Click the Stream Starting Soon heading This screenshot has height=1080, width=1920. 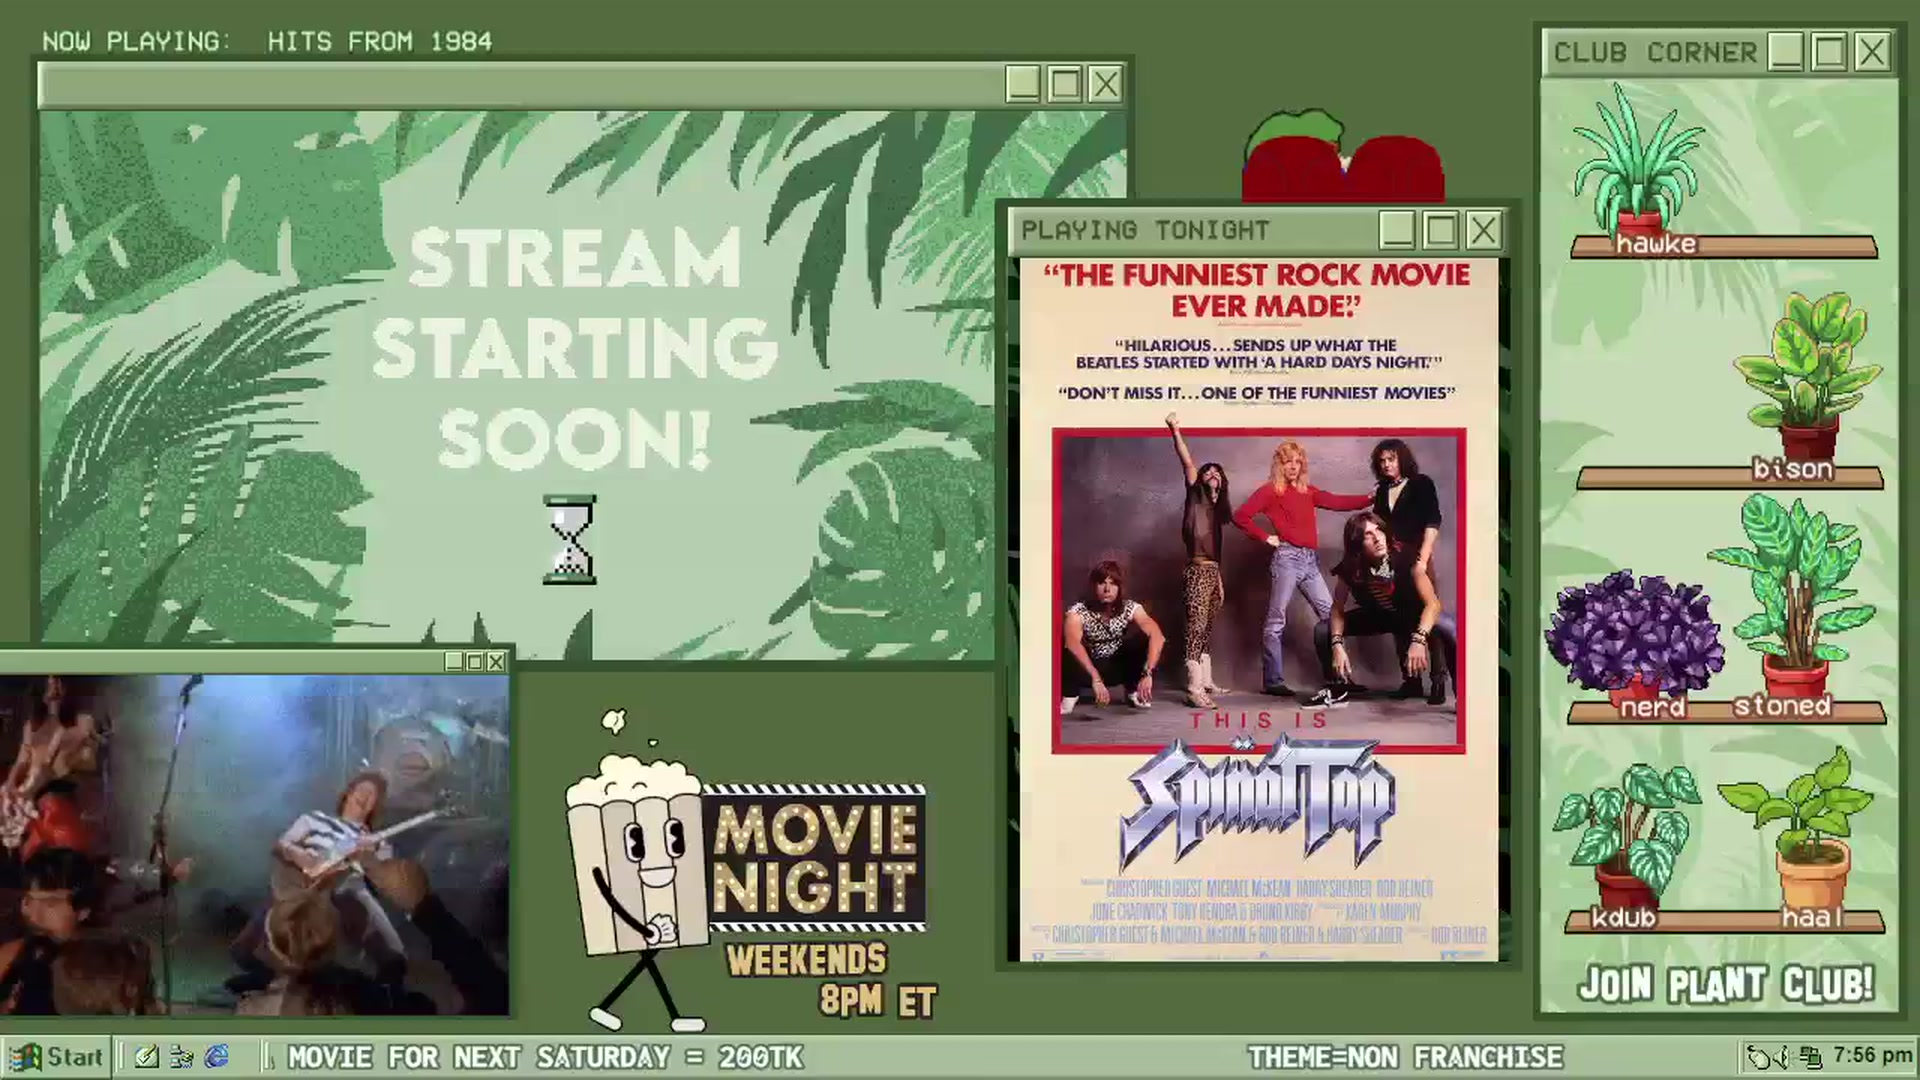coord(574,348)
